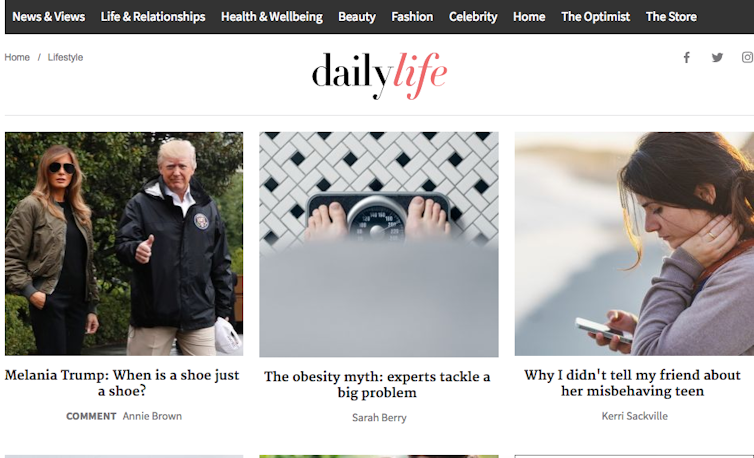Click the Lifestyle breadcrumb link
Image resolution: width=754 pixels, height=458 pixels.
[x=65, y=57]
